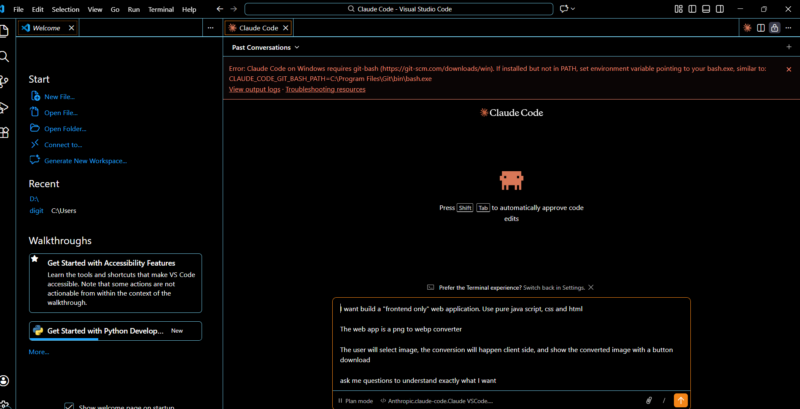Toggle Plan mode in the prompt footer

355,401
